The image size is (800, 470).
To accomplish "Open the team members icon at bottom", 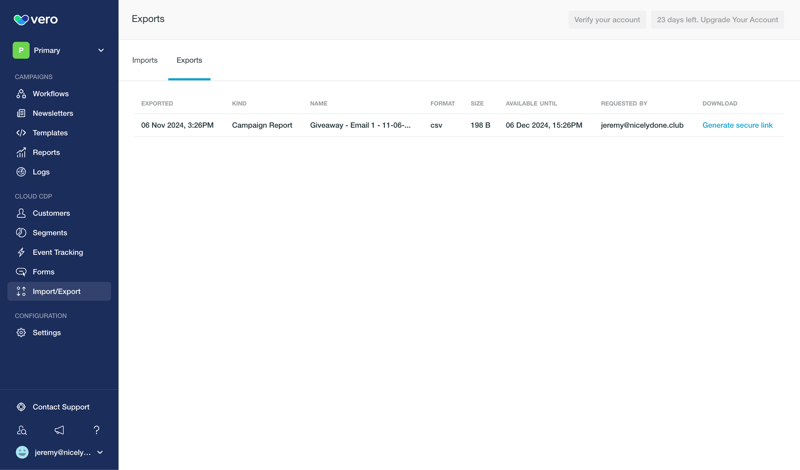I will point(22,430).
